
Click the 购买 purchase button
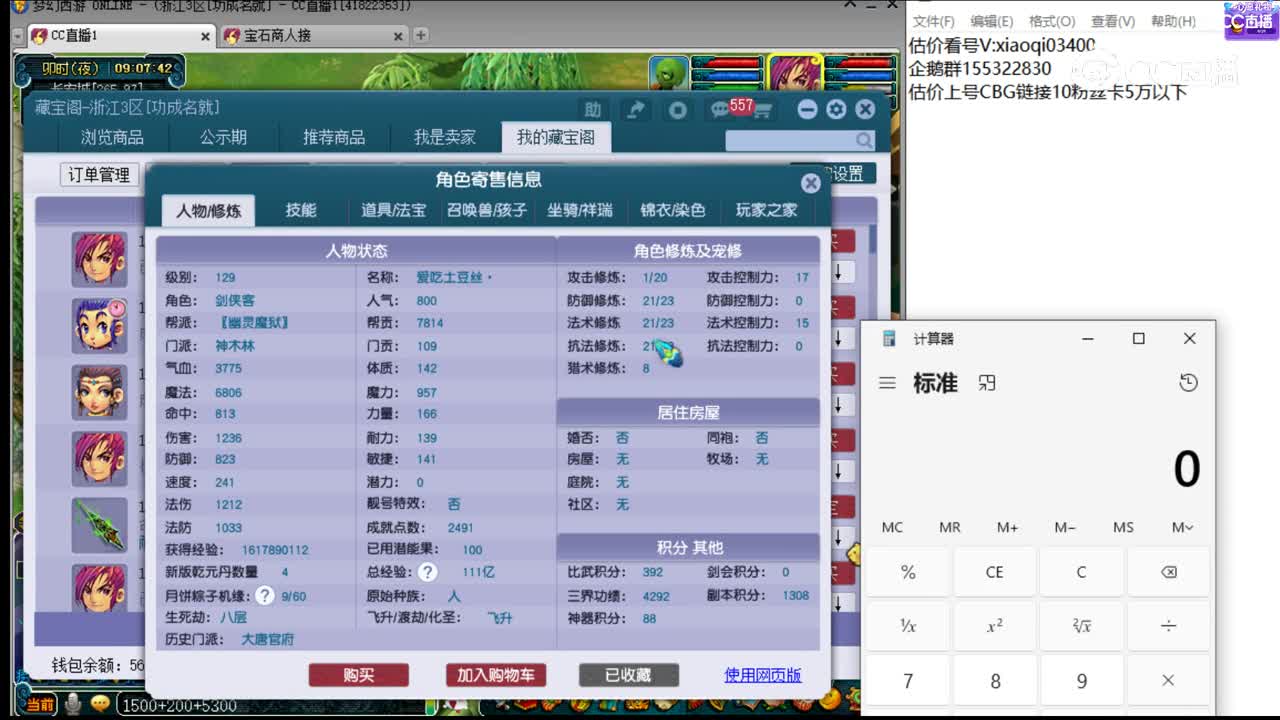pyautogui.click(x=358, y=675)
